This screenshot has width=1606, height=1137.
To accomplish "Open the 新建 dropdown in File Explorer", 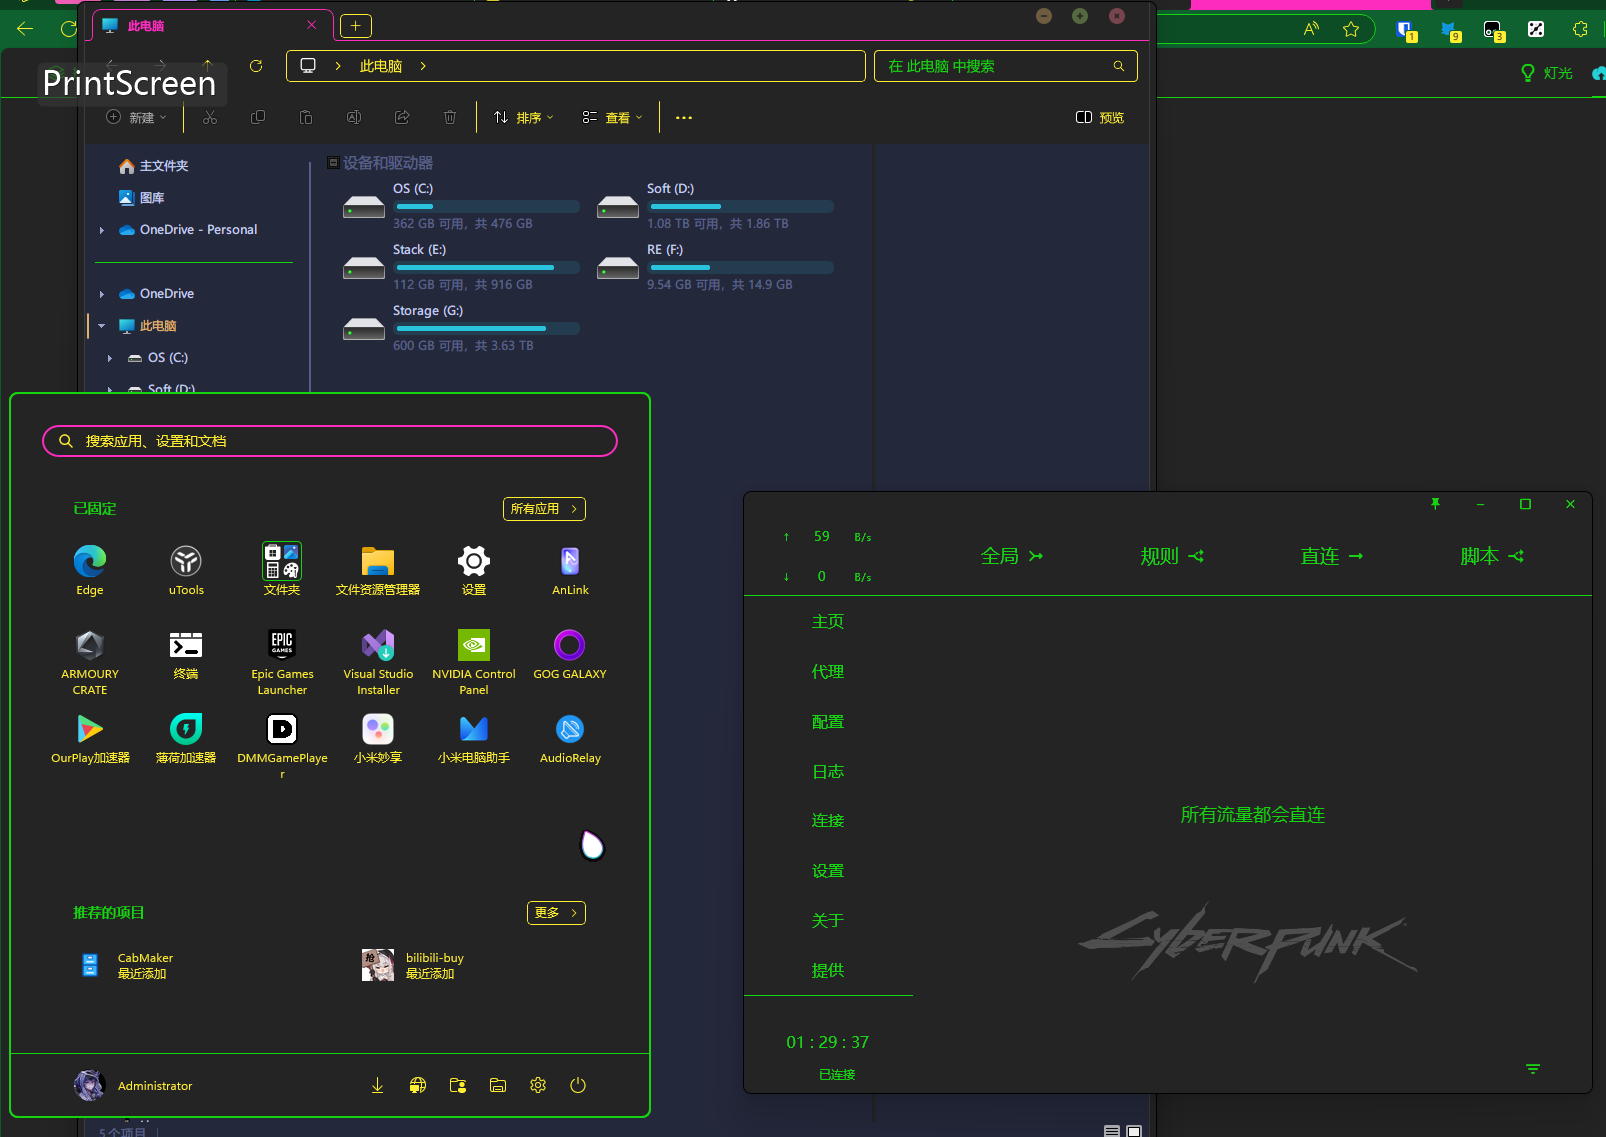I will tap(137, 118).
